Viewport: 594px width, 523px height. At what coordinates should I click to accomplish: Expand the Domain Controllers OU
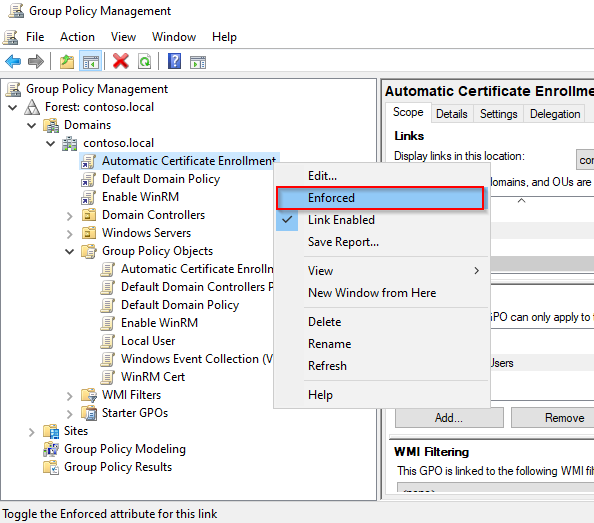pyautogui.click(x=69, y=216)
